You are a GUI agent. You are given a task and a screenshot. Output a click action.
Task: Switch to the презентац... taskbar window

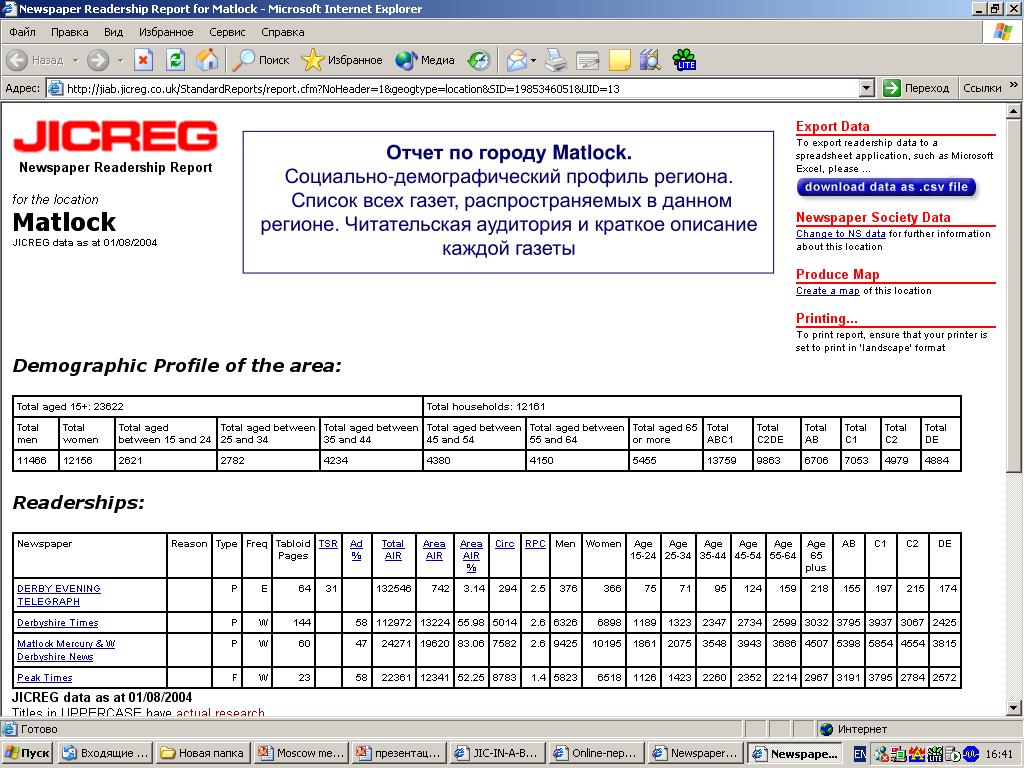point(399,753)
